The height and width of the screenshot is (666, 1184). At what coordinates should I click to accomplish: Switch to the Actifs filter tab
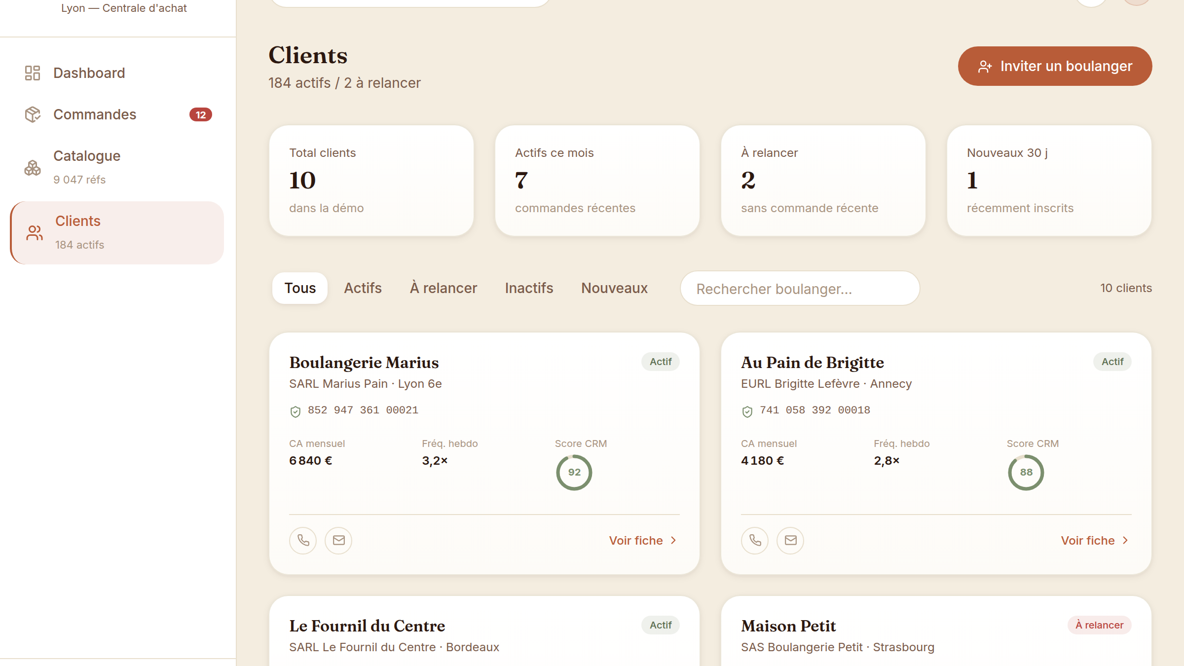pyautogui.click(x=362, y=288)
